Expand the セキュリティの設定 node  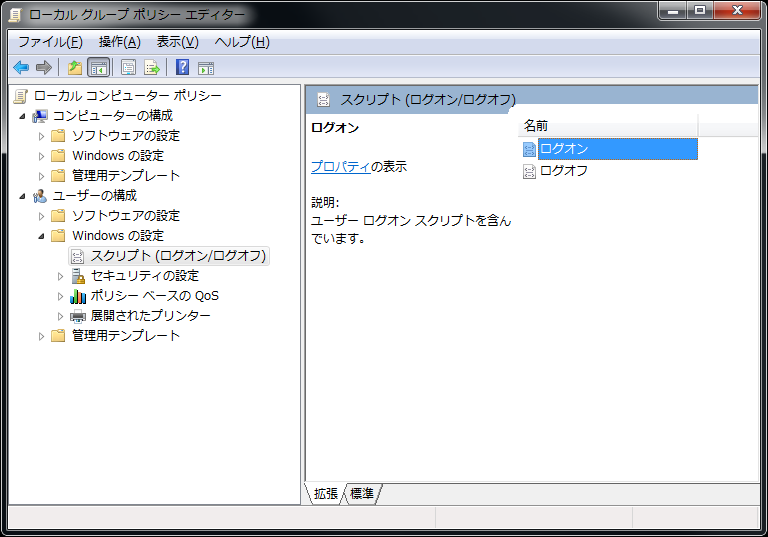point(60,276)
